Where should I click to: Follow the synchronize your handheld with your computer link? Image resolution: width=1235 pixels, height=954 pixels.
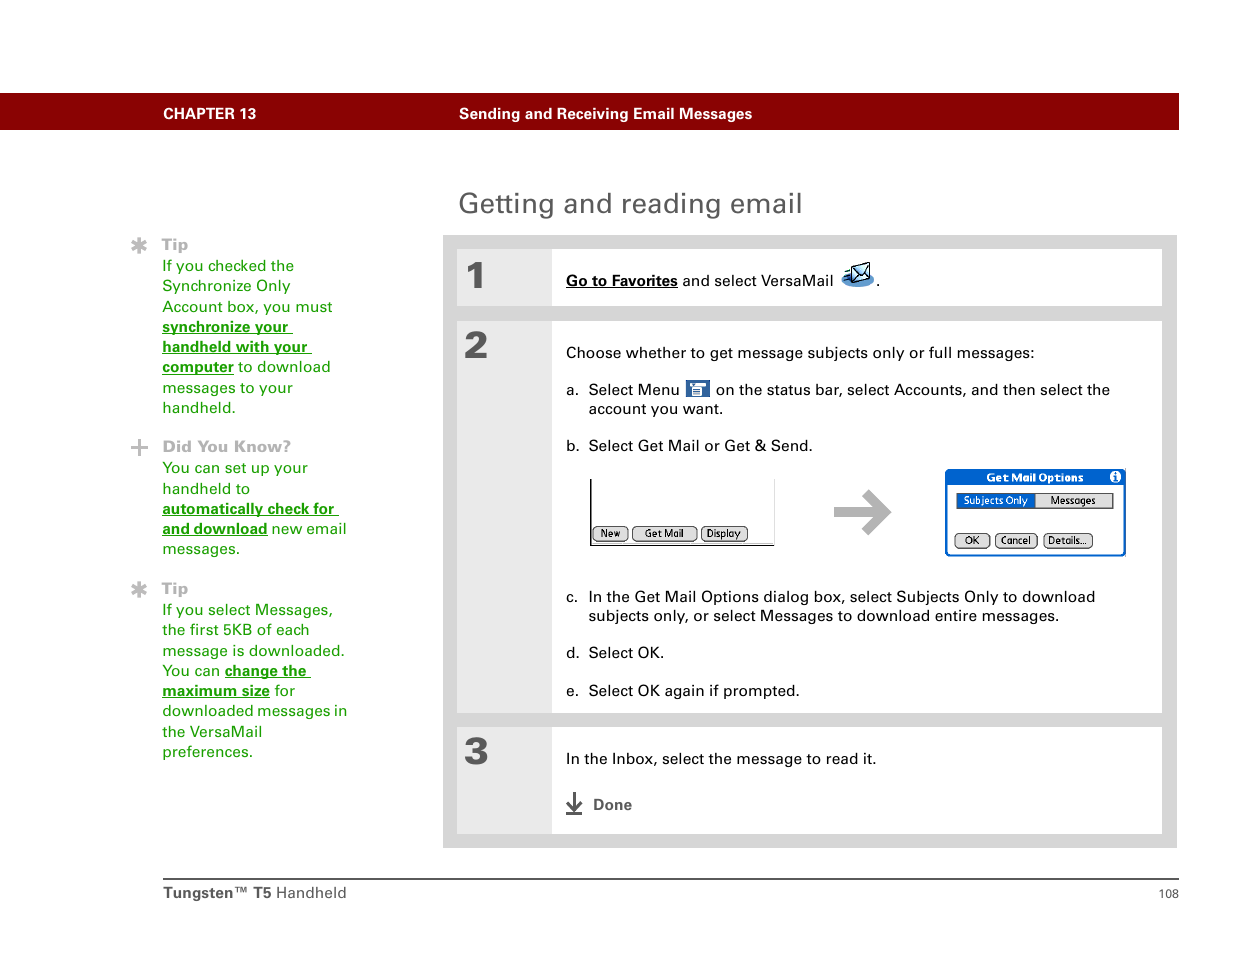point(236,347)
